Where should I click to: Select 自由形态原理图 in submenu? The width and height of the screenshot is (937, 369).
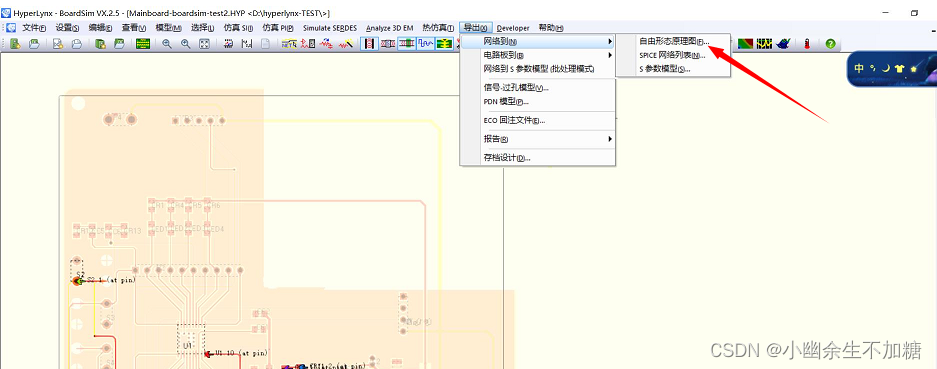point(673,41)
